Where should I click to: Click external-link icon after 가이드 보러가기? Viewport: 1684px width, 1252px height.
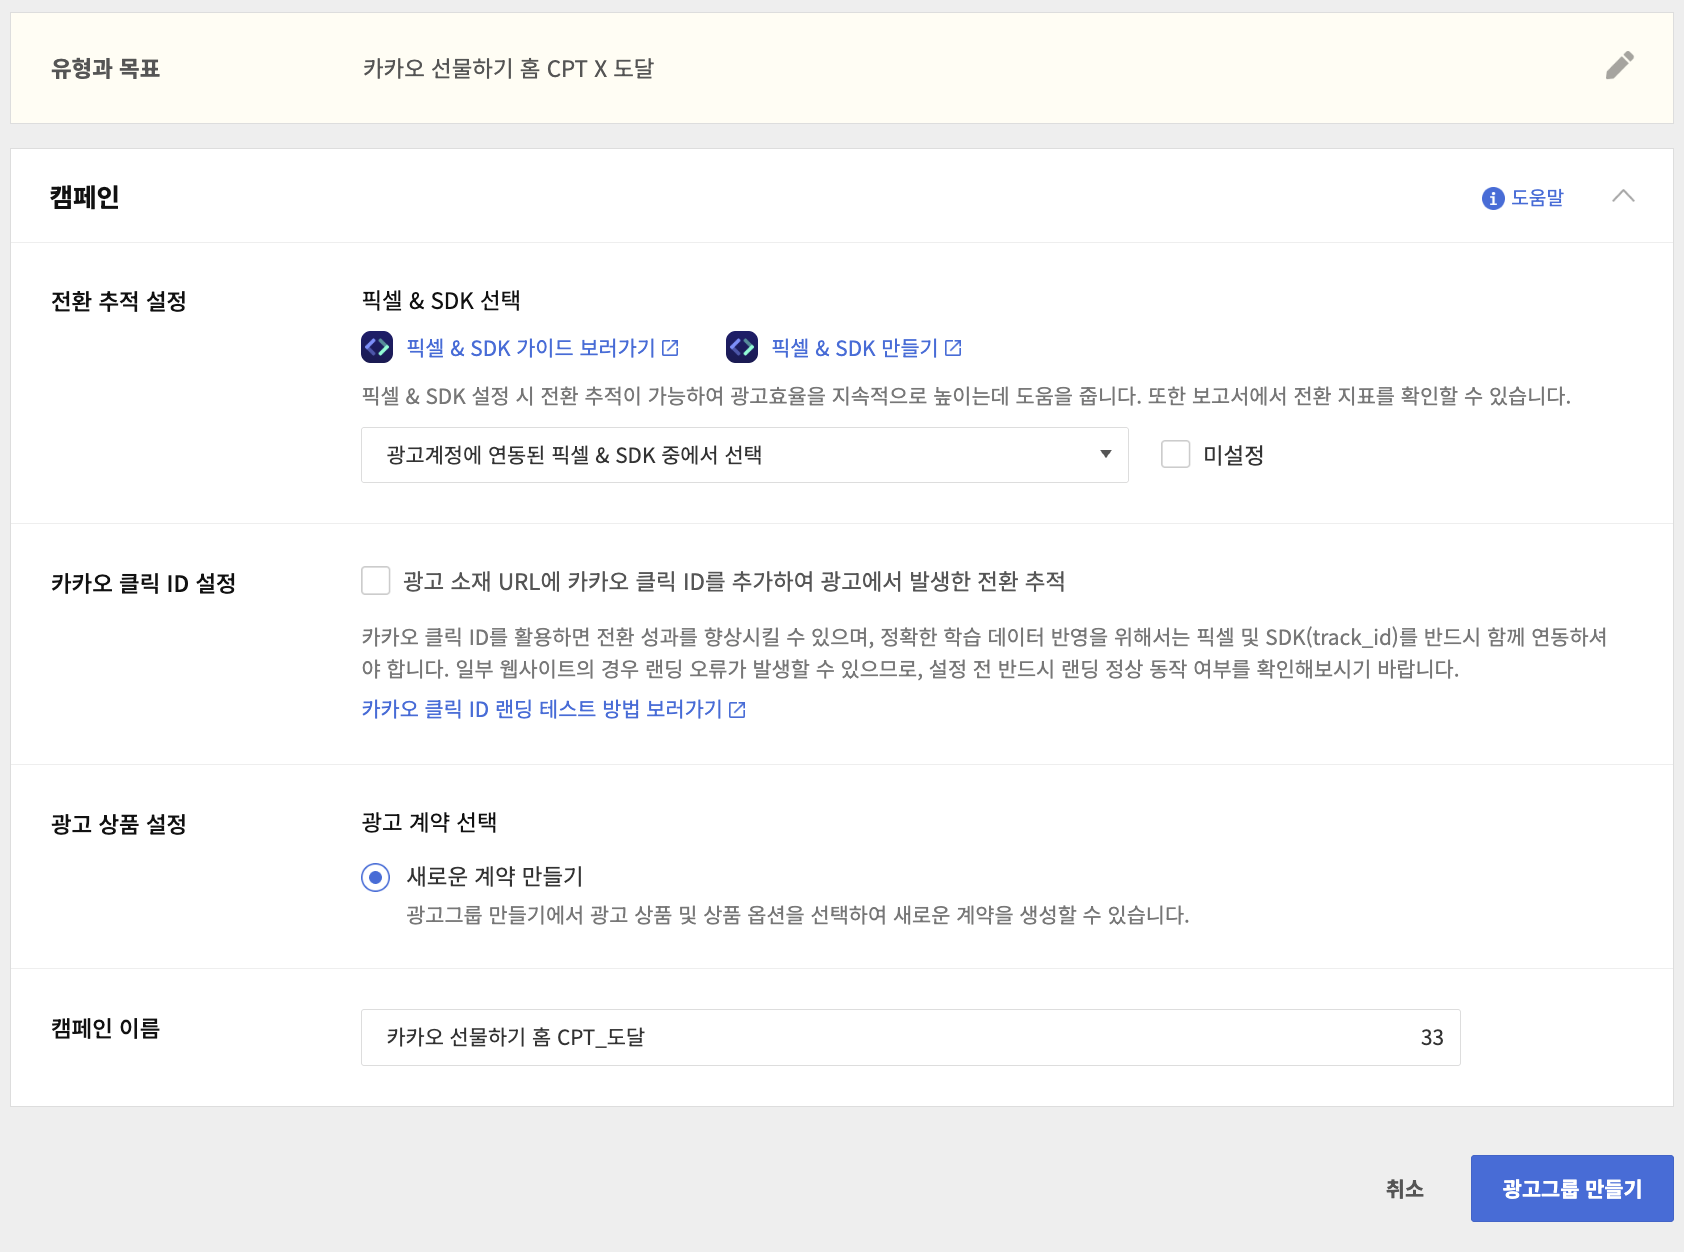click(x=670, y=348)
